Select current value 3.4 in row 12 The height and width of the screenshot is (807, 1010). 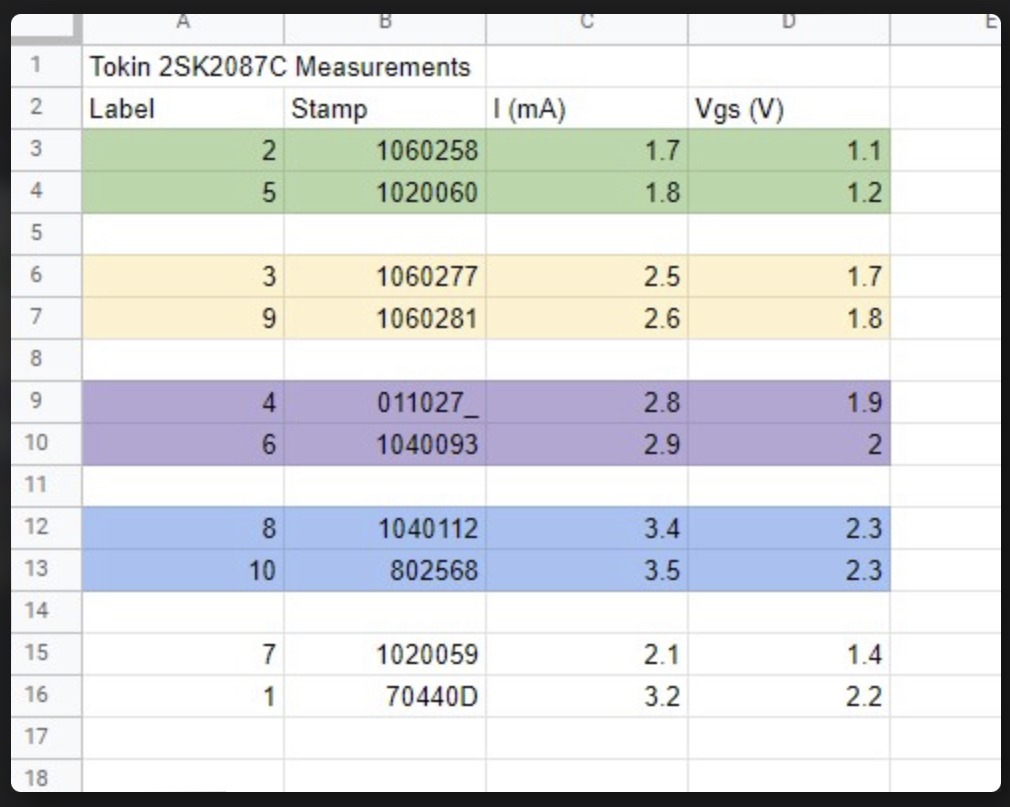587,528
